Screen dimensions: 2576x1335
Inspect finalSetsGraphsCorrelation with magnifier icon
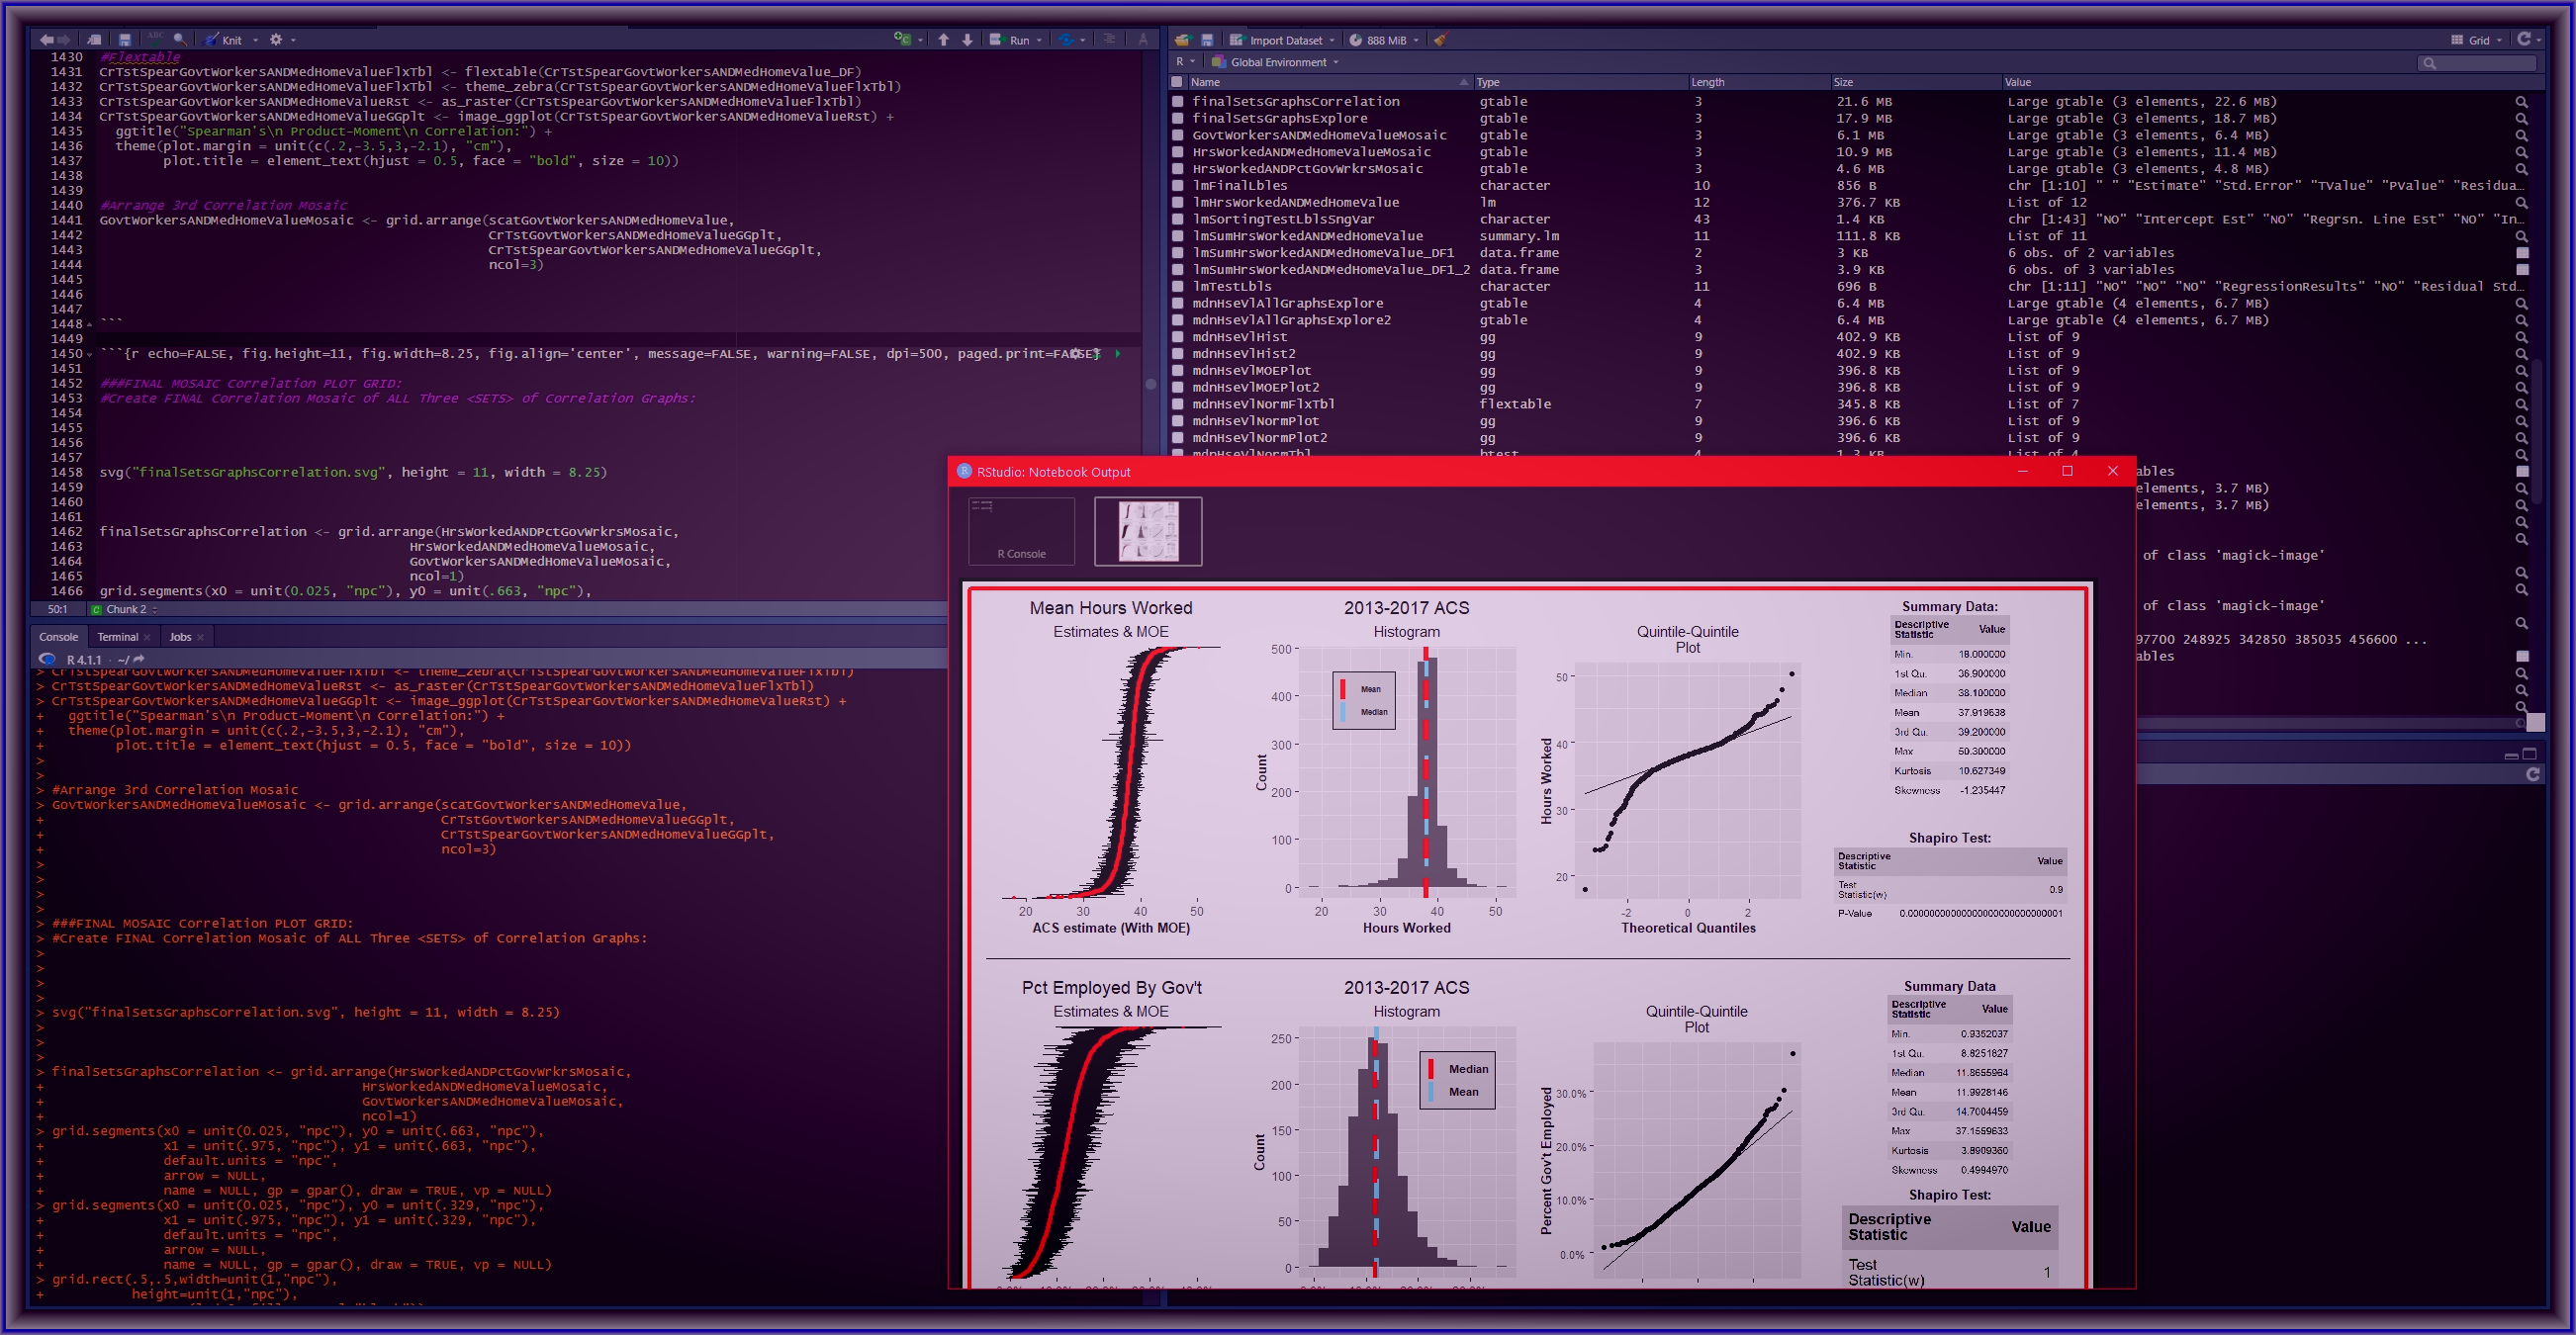(x=2522, y=102)
